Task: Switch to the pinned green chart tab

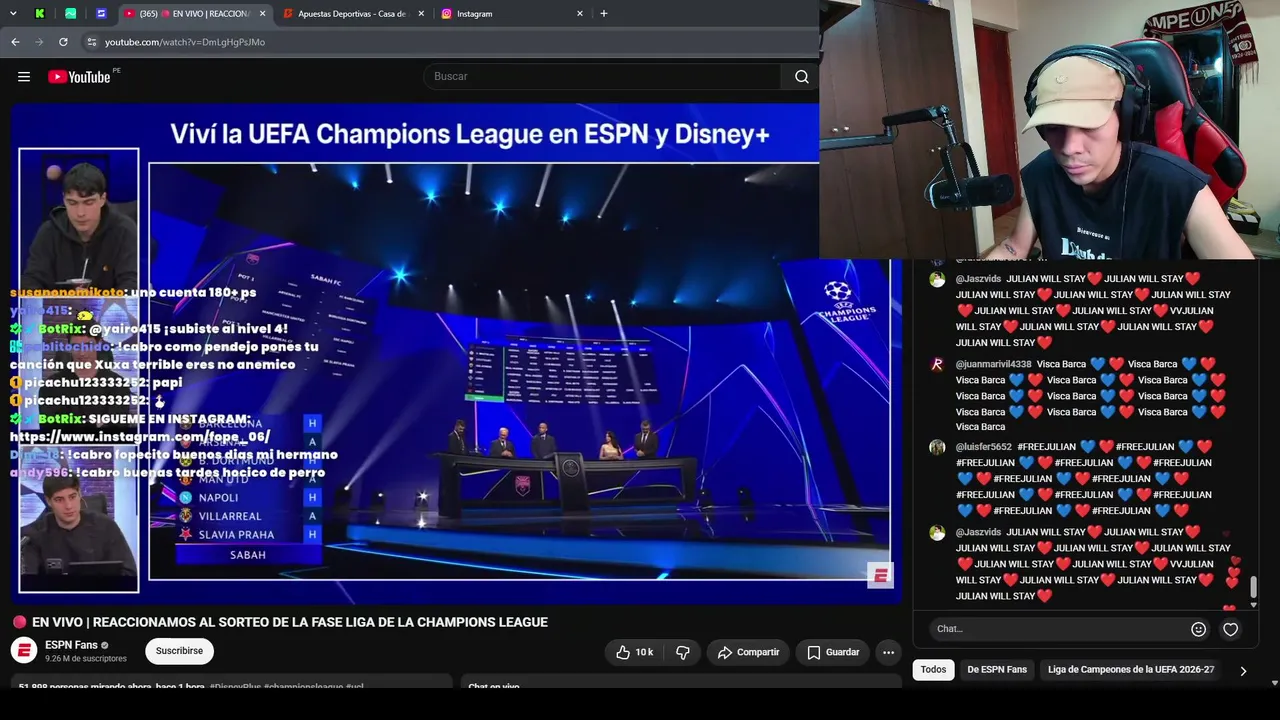Action: 70,14
